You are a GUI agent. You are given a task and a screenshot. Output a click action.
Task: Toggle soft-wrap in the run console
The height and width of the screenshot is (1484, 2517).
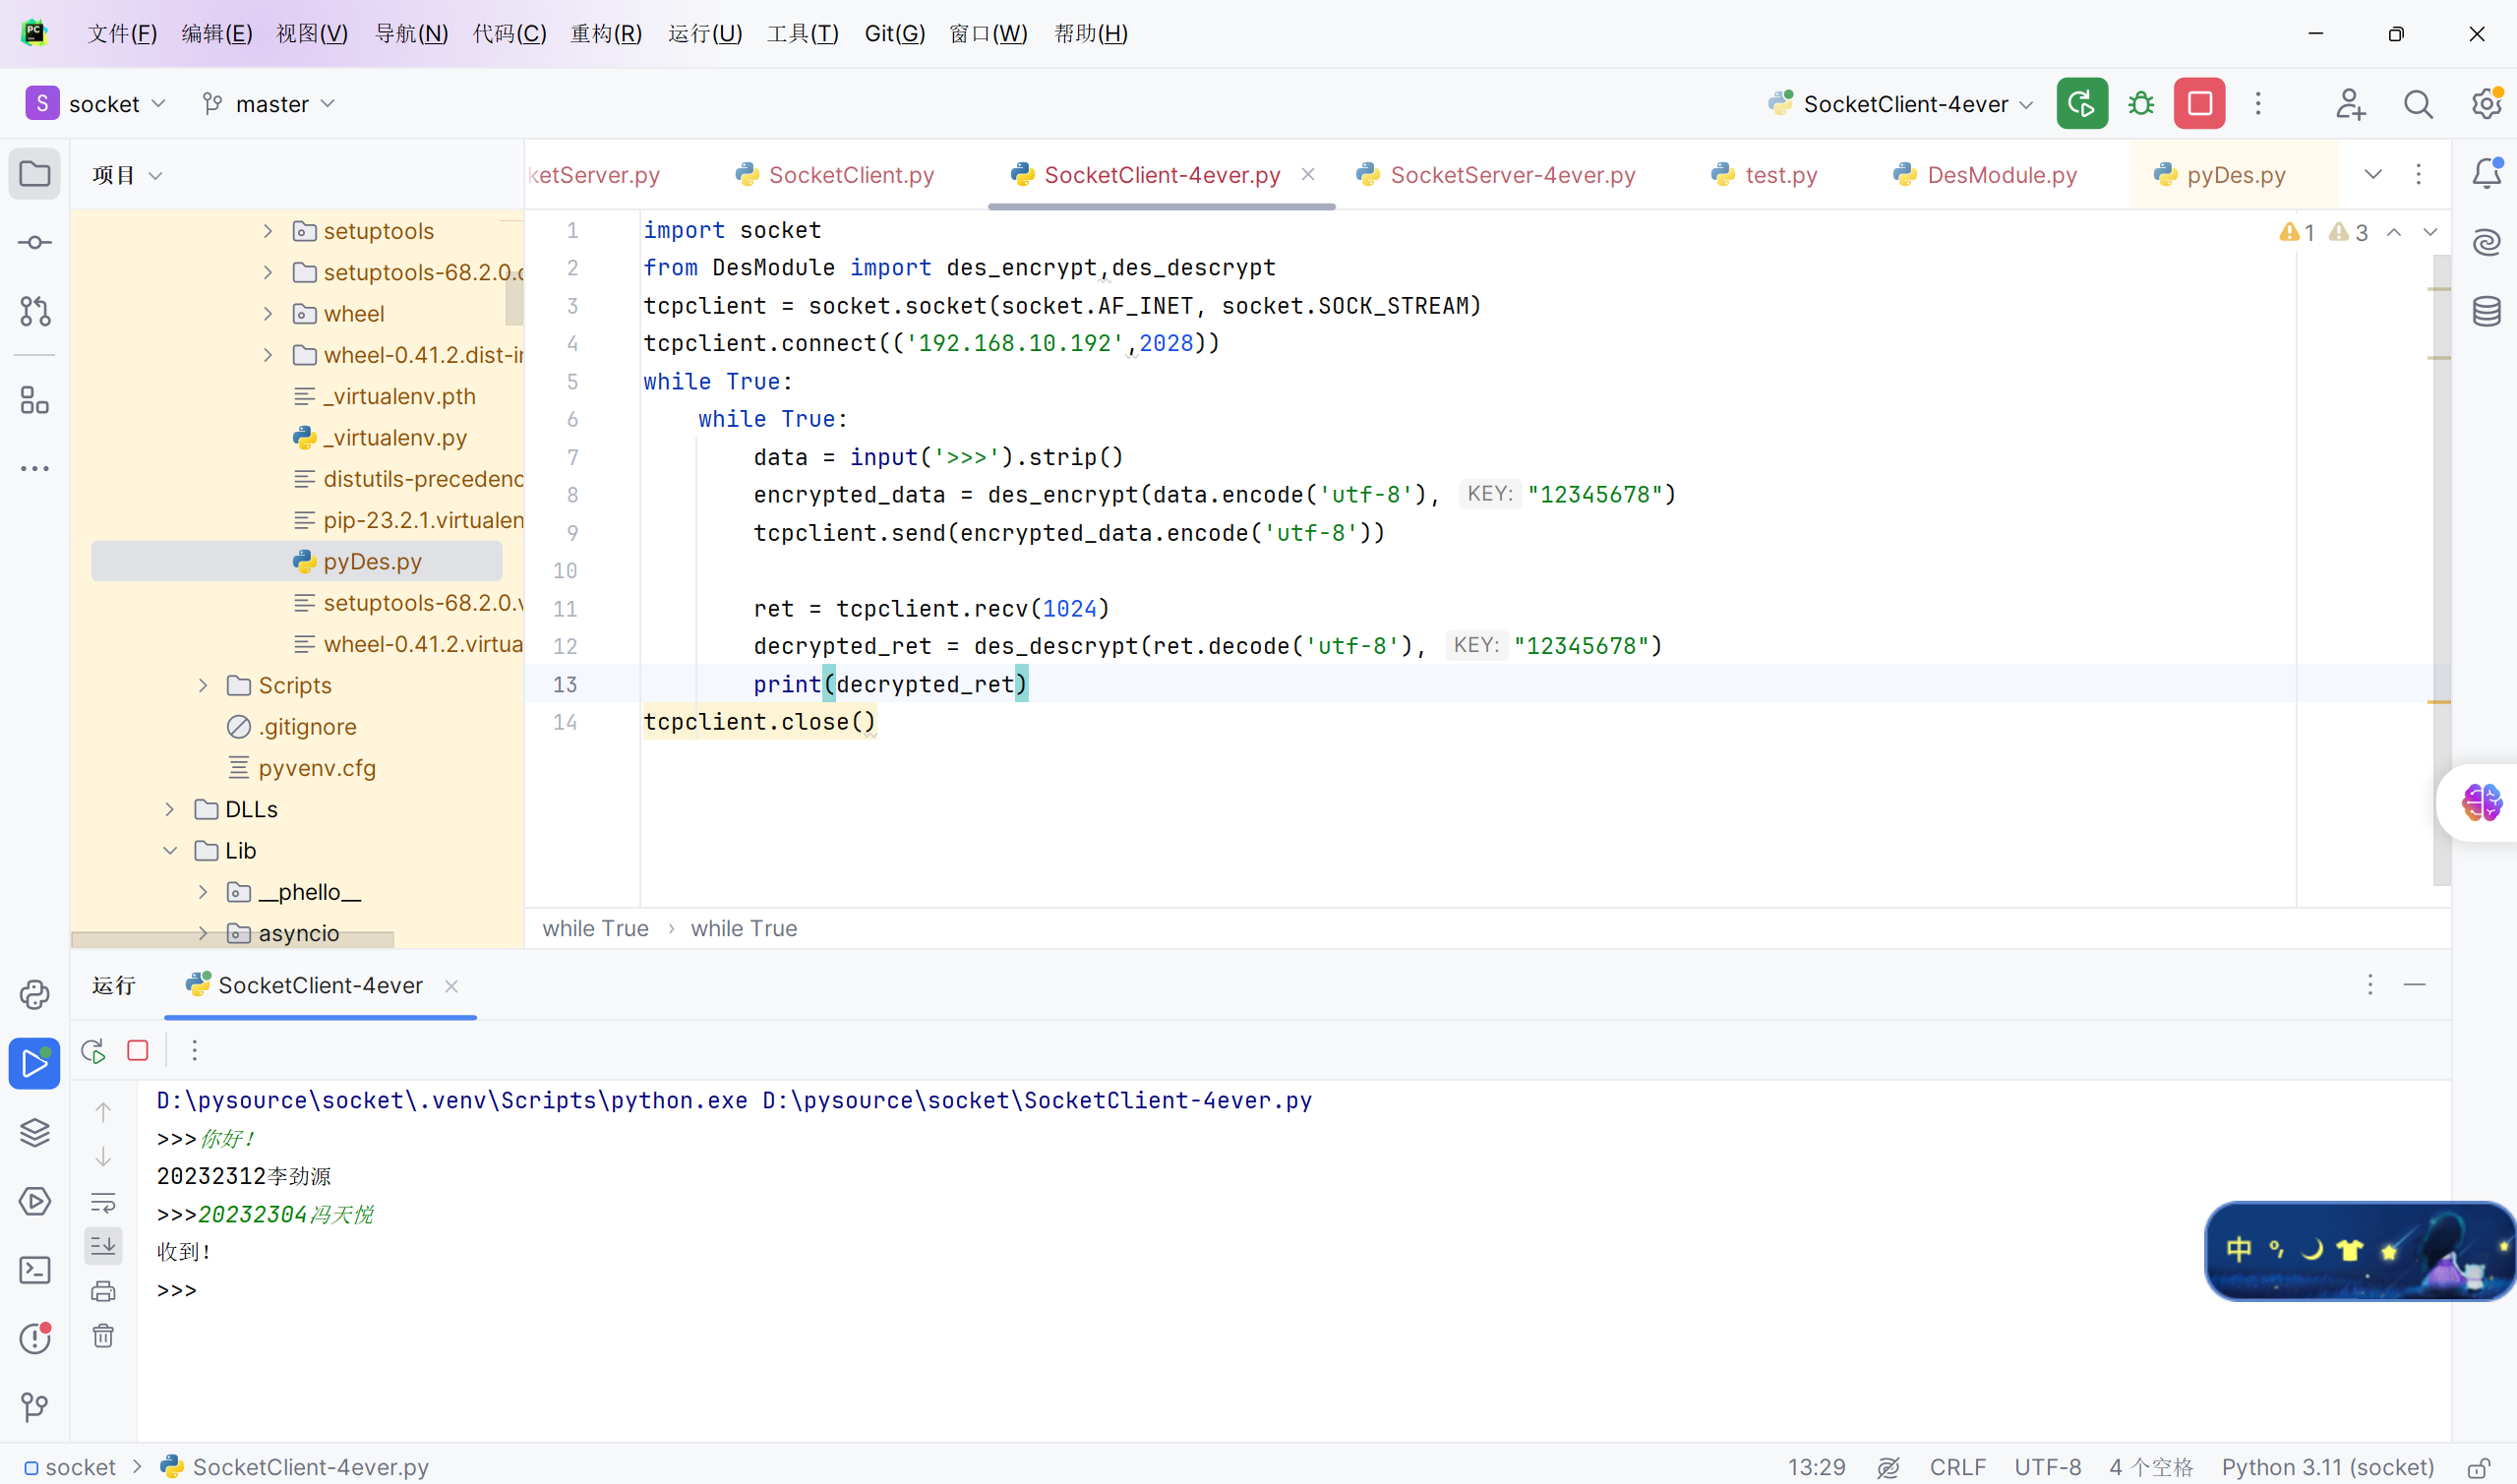click(103, 1202)
